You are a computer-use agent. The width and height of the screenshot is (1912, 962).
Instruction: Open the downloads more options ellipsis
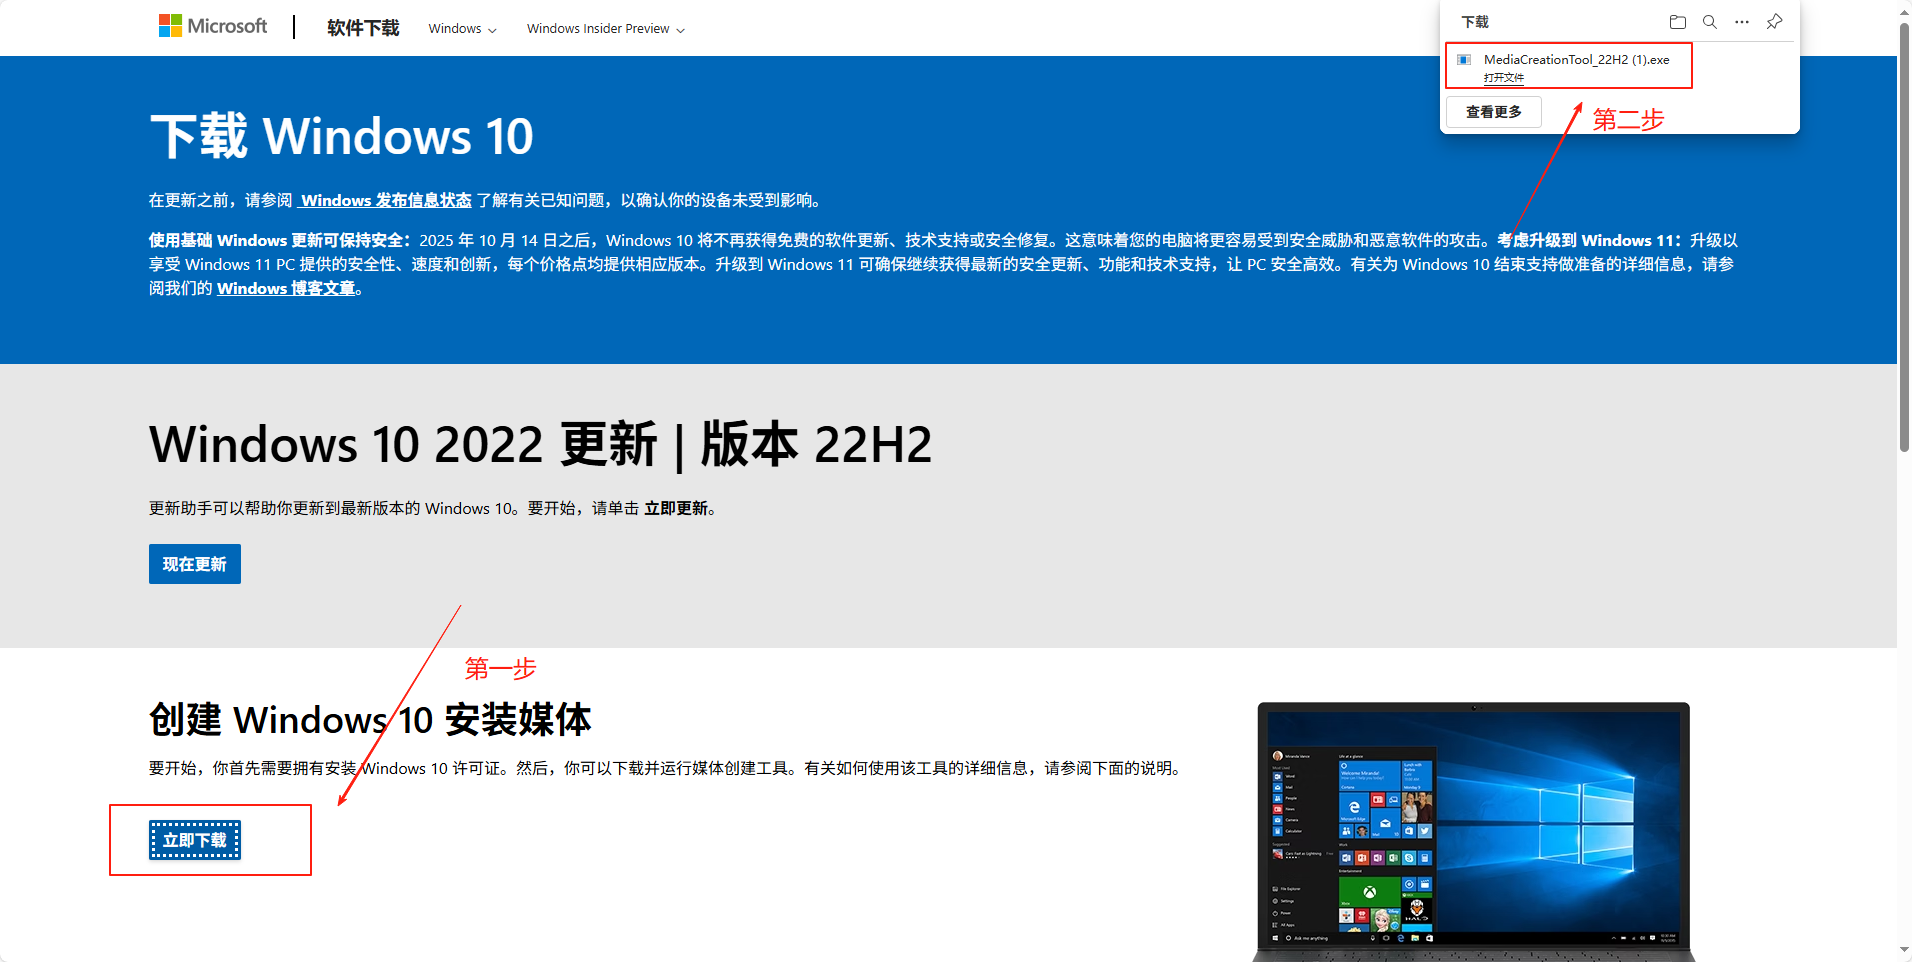click(x=1742, y=21)
